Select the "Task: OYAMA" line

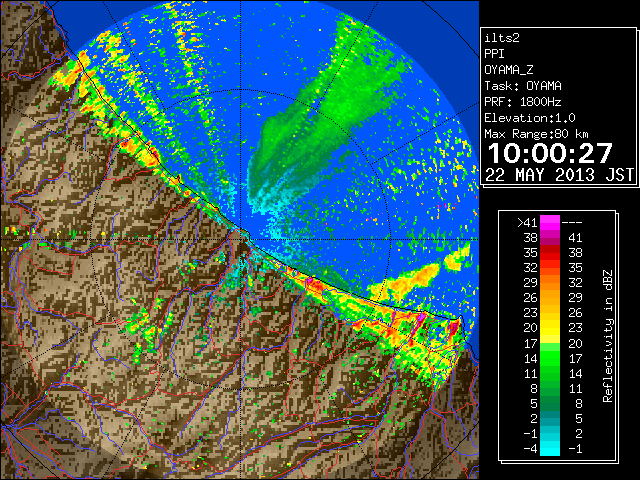click(x=523, y=86)
